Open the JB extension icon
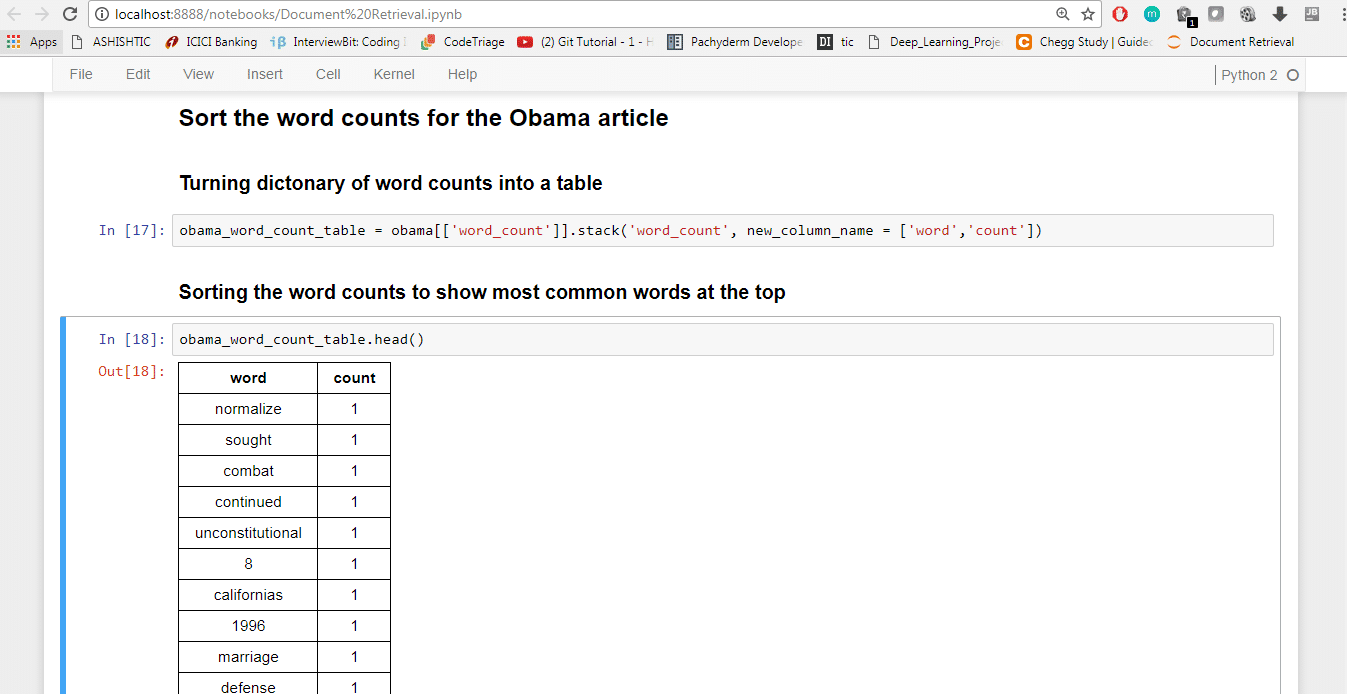Screen dimensions: 1347x694 pos(1311,14)
